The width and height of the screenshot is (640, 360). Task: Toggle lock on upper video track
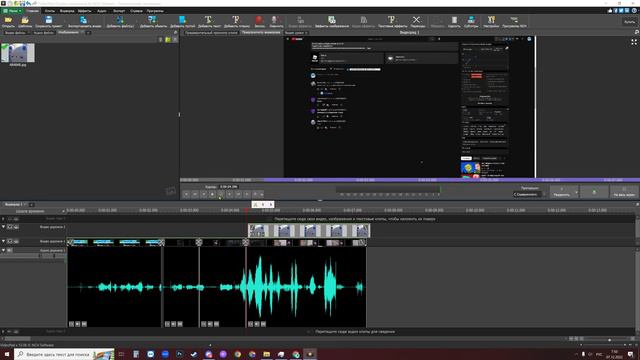tap(10, 227)
